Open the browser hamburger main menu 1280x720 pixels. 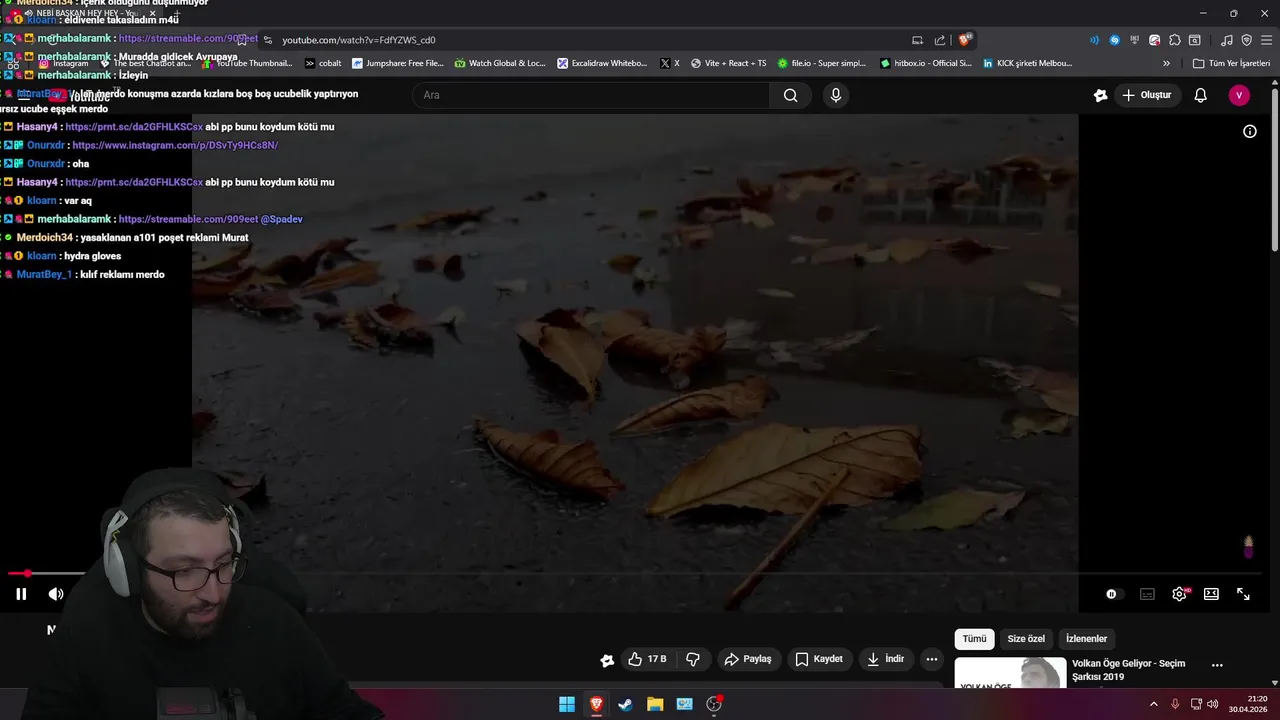pos(1266,40)
